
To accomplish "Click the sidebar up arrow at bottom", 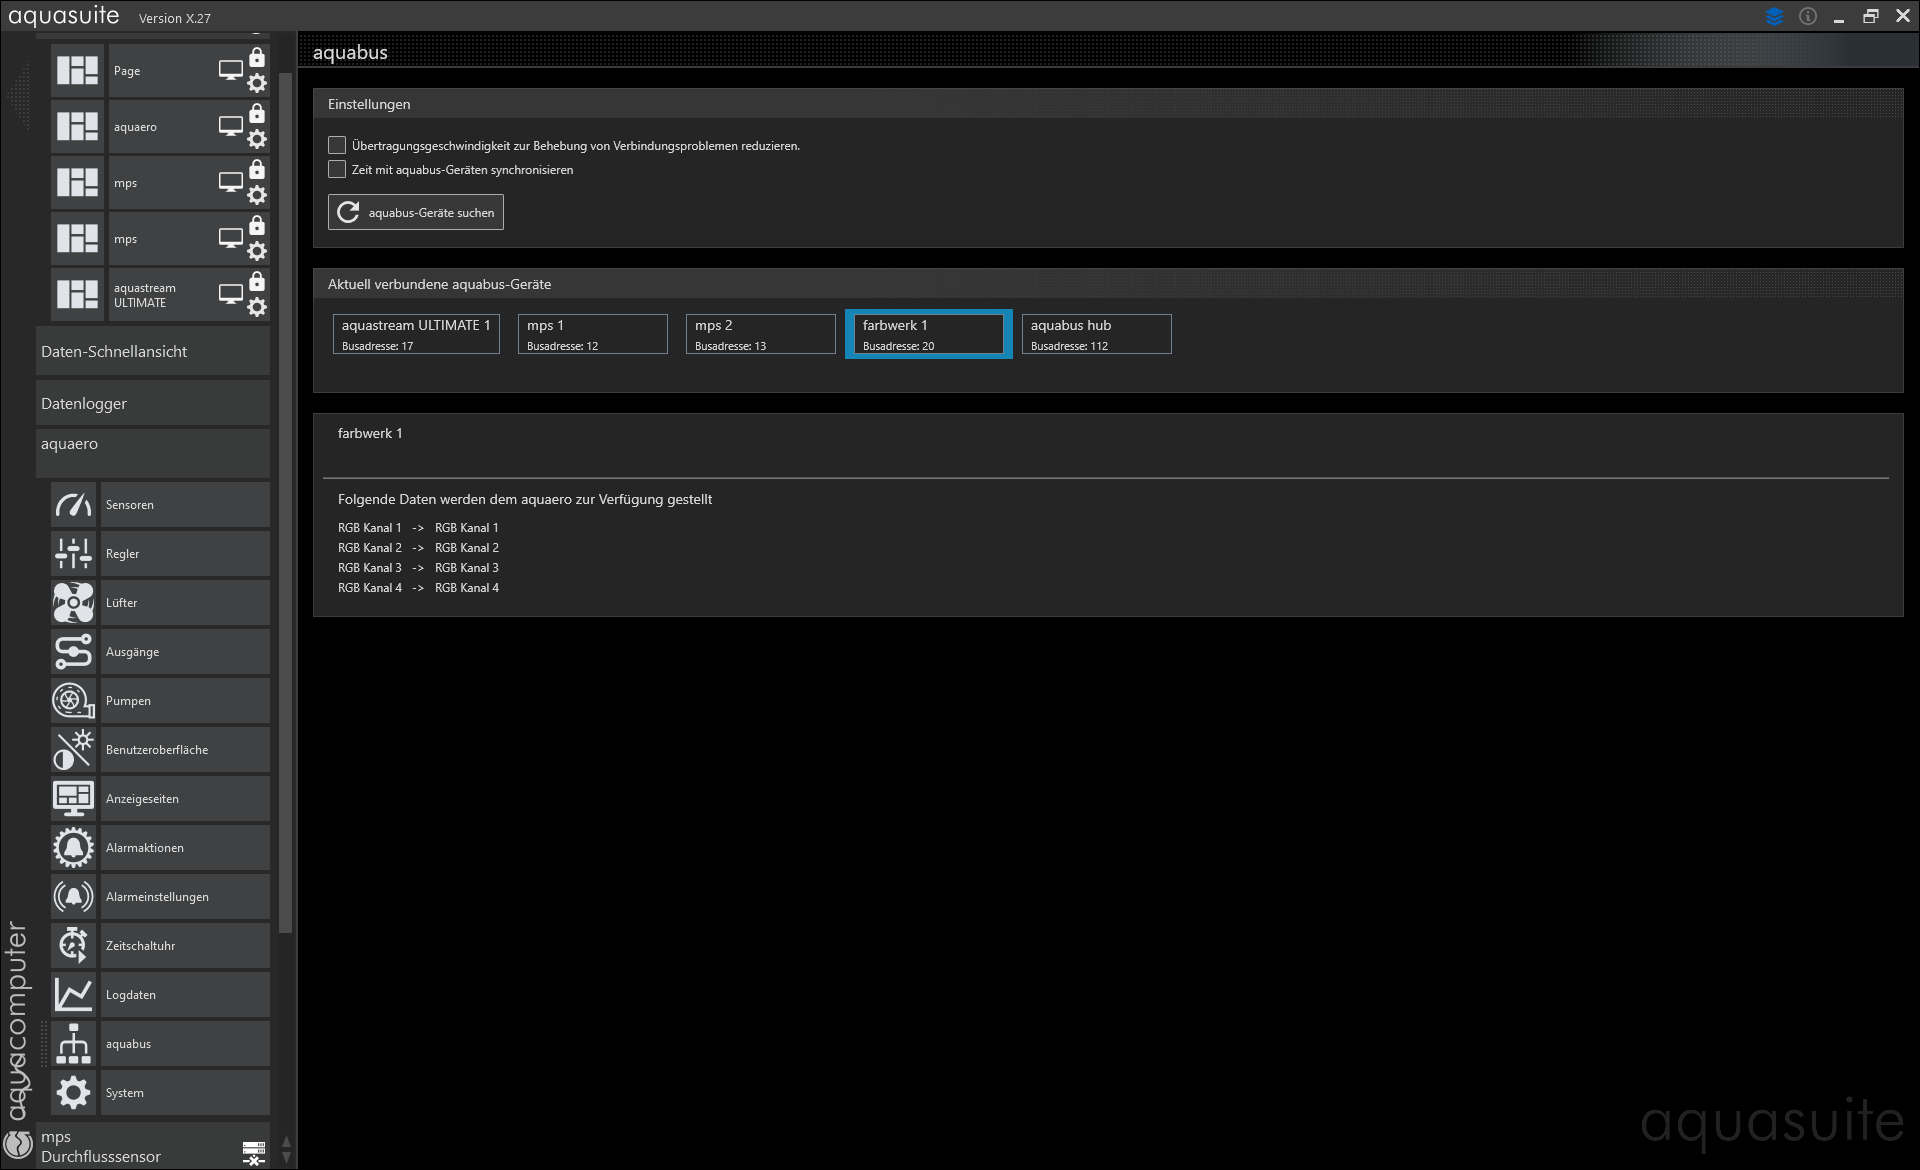I will click(x=287, y=1142).
